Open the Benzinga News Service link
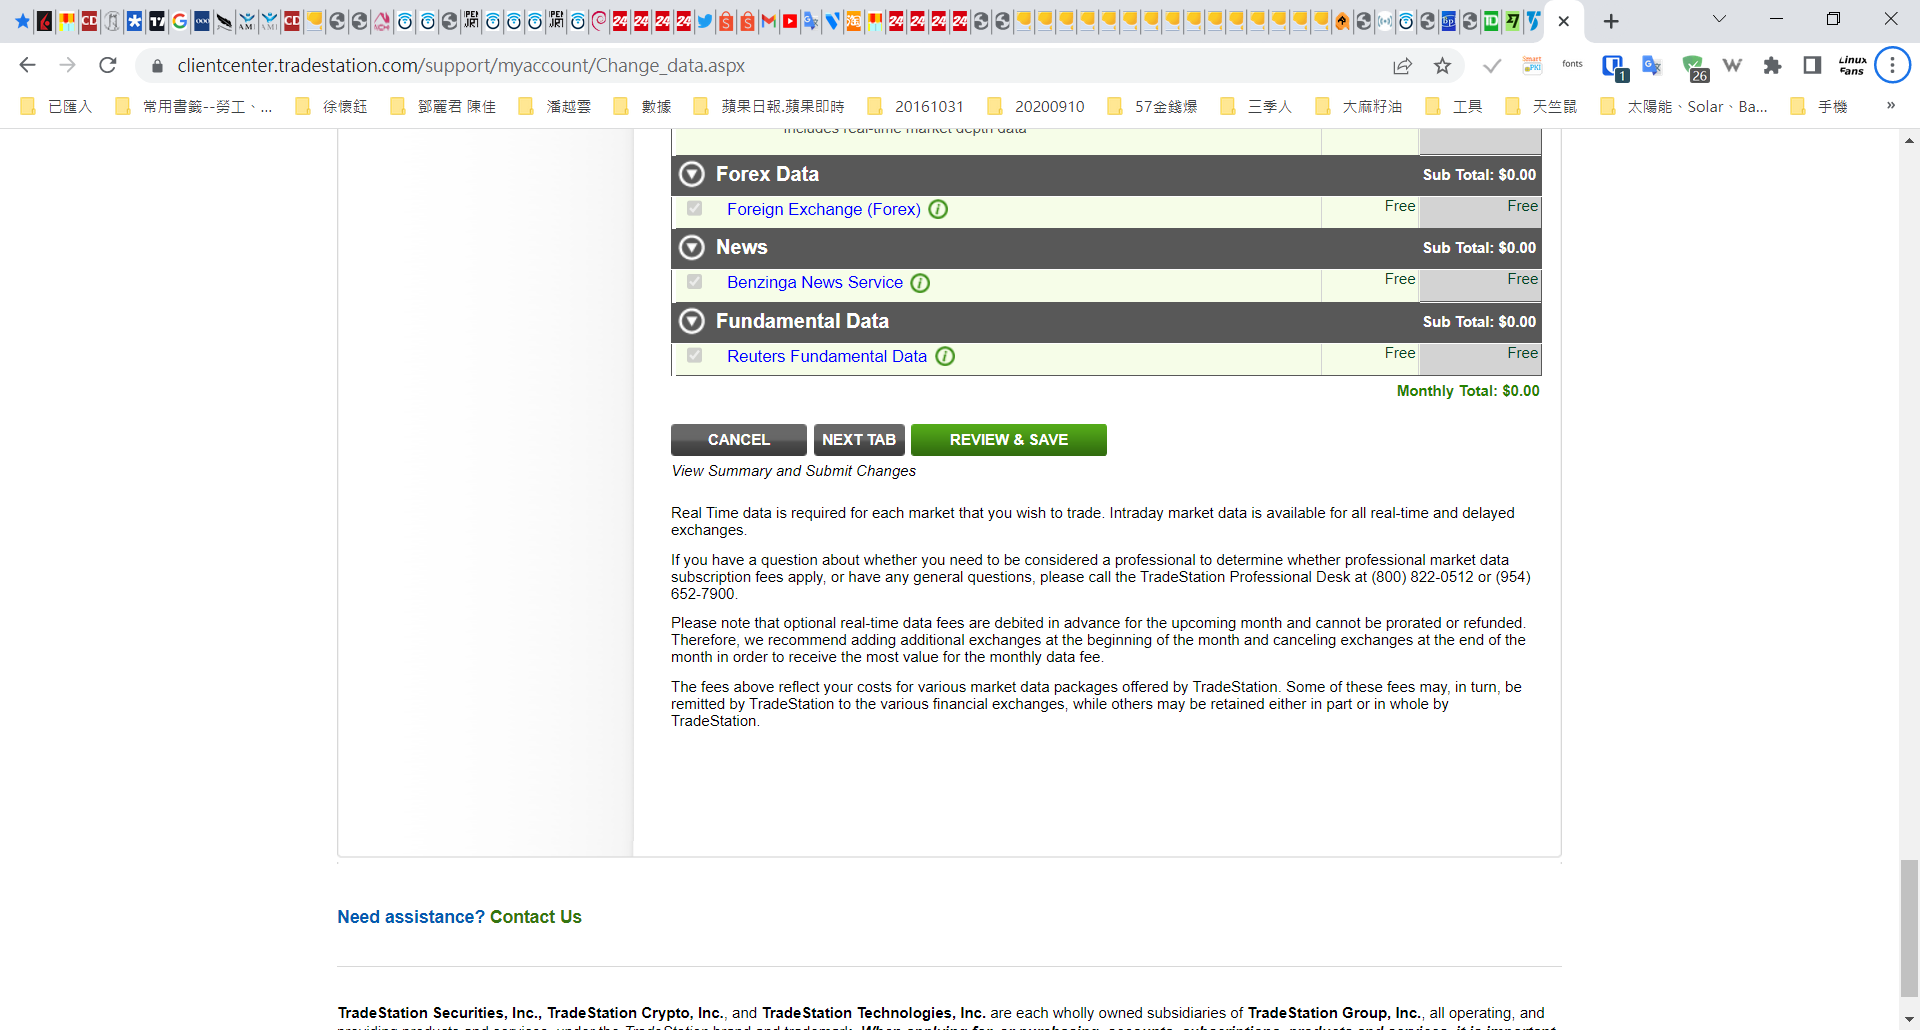 point(815,282)
